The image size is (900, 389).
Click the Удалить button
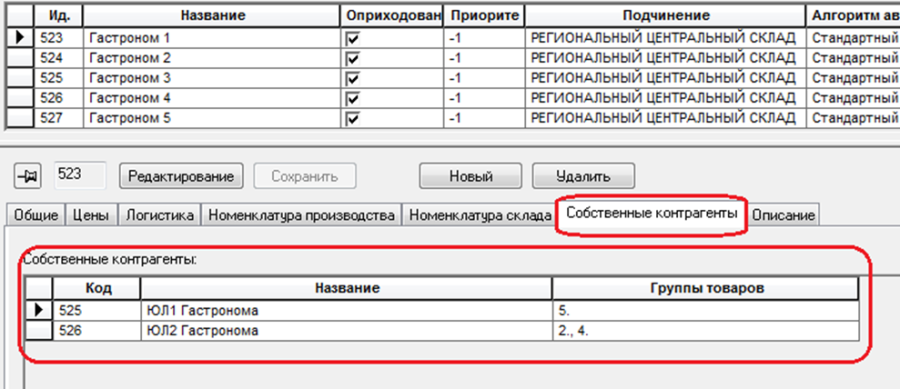pos(583,176)
